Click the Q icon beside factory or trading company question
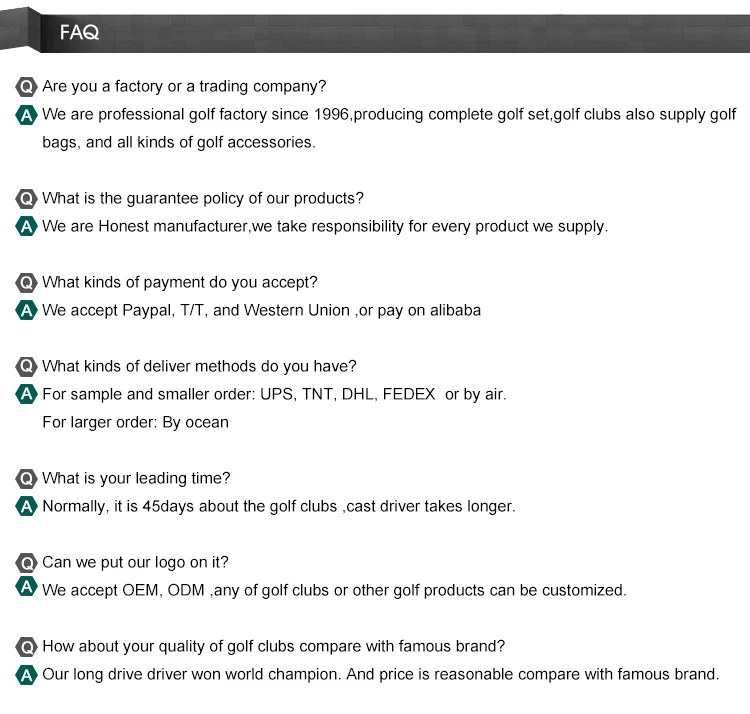 [27, 87]
